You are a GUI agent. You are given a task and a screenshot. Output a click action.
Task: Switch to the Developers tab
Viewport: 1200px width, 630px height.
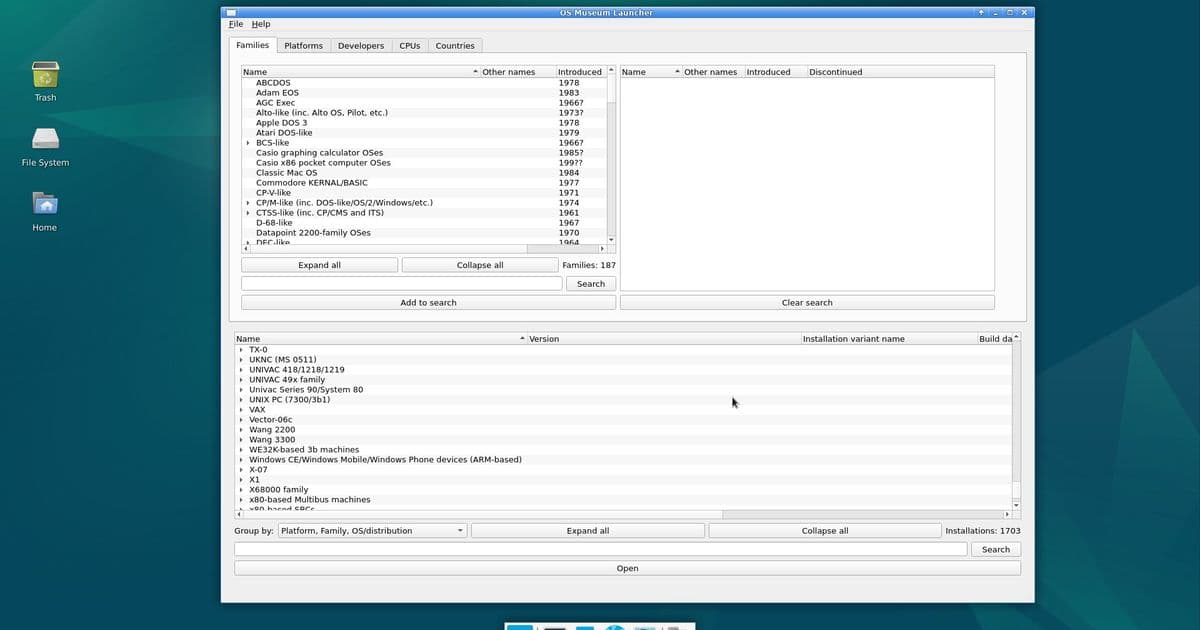pyautogui.click(x=361, y=46)
